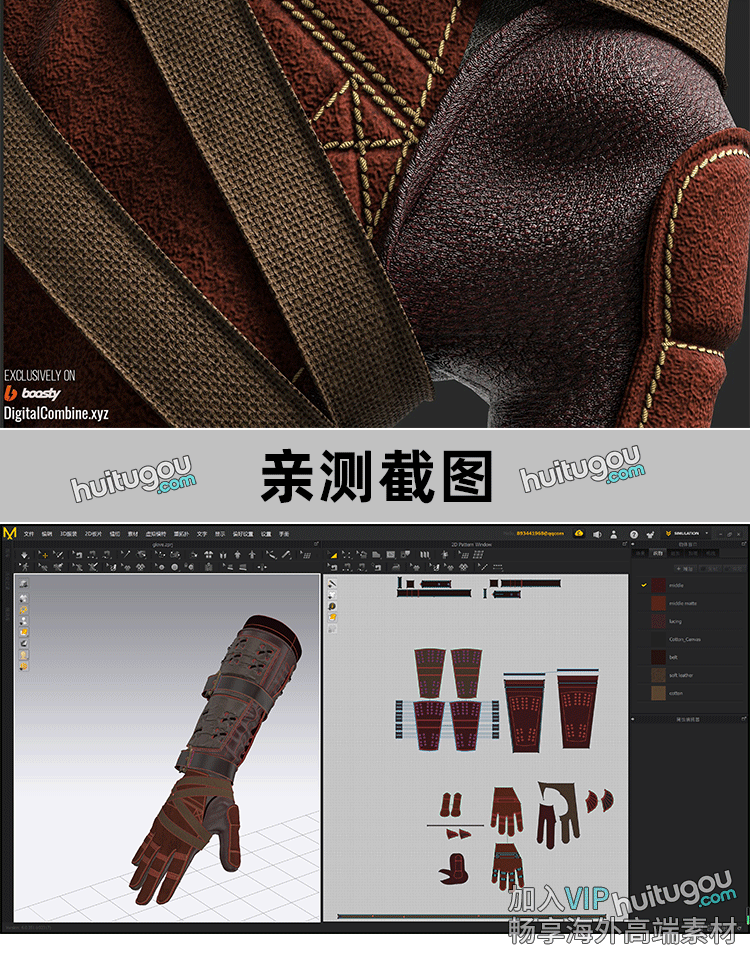The height and width of the screenshot is (960, 750).
Task: Switch to the first tab in object browser
Action: point(640,553)
